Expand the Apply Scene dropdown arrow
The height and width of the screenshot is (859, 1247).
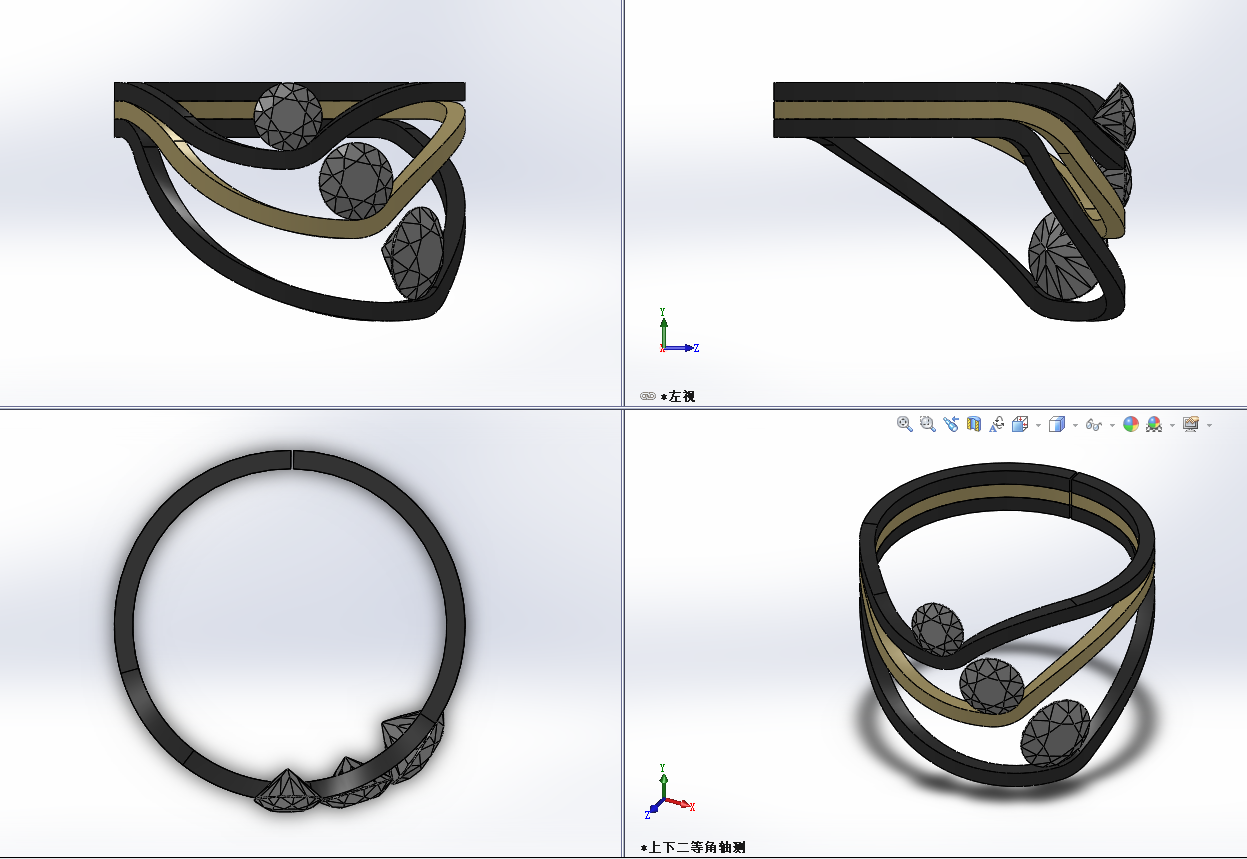[x=1172, y=425]
